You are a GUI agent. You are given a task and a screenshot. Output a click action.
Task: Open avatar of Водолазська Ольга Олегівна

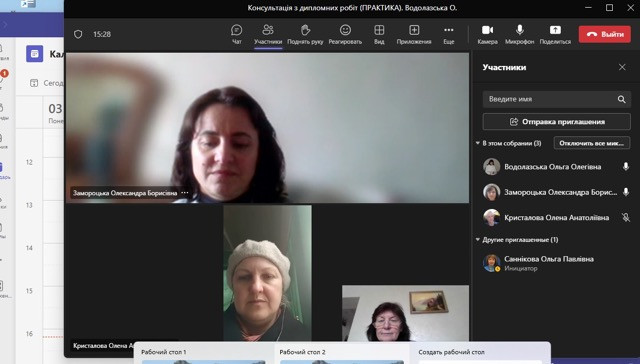[x=491, y=166]
